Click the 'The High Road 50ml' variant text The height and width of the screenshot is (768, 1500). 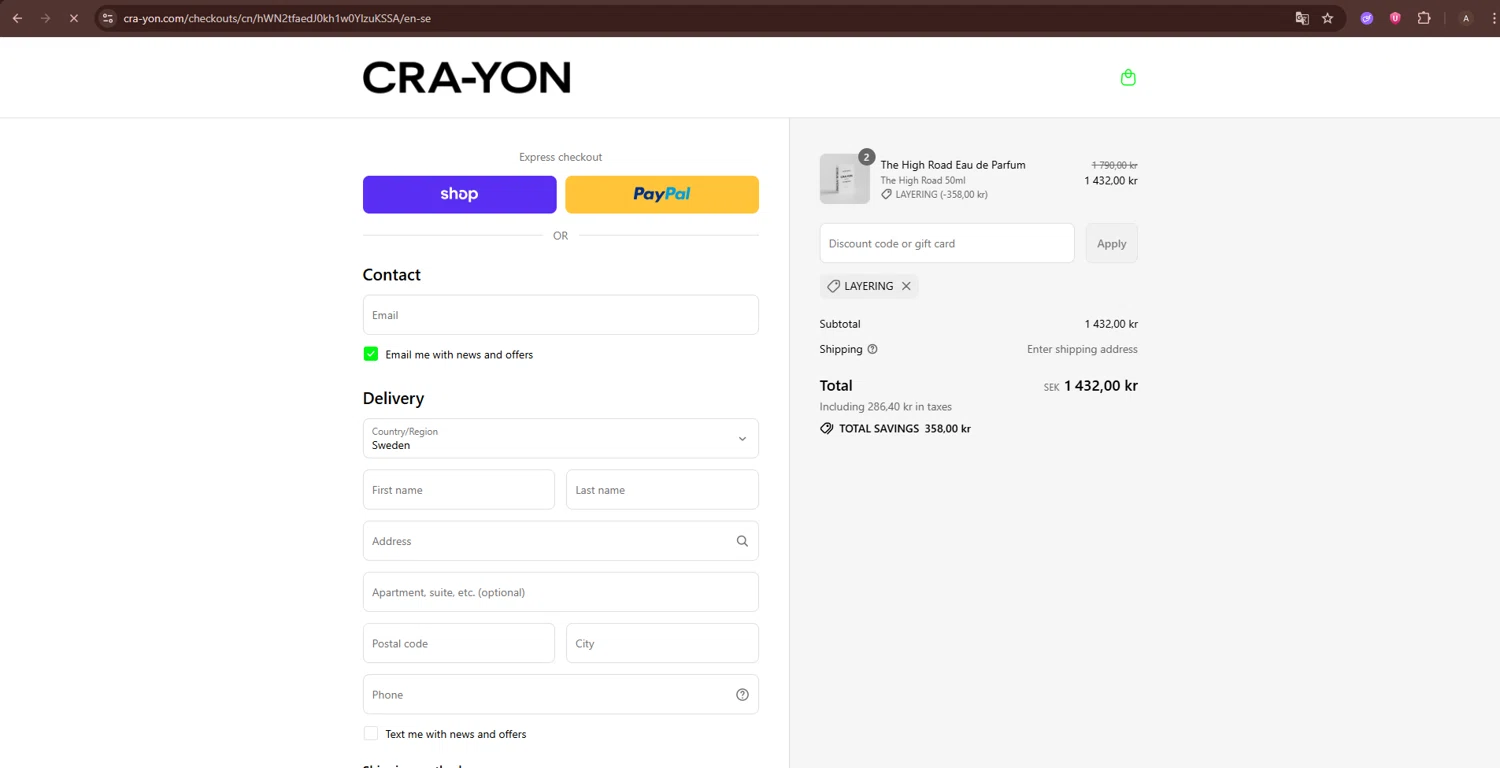(x=923, y=180)
